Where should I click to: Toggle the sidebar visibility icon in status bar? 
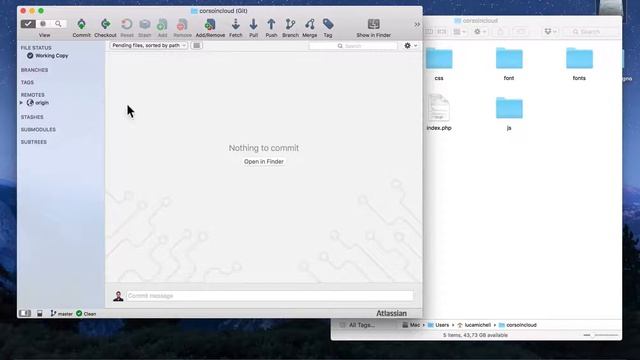25,313
